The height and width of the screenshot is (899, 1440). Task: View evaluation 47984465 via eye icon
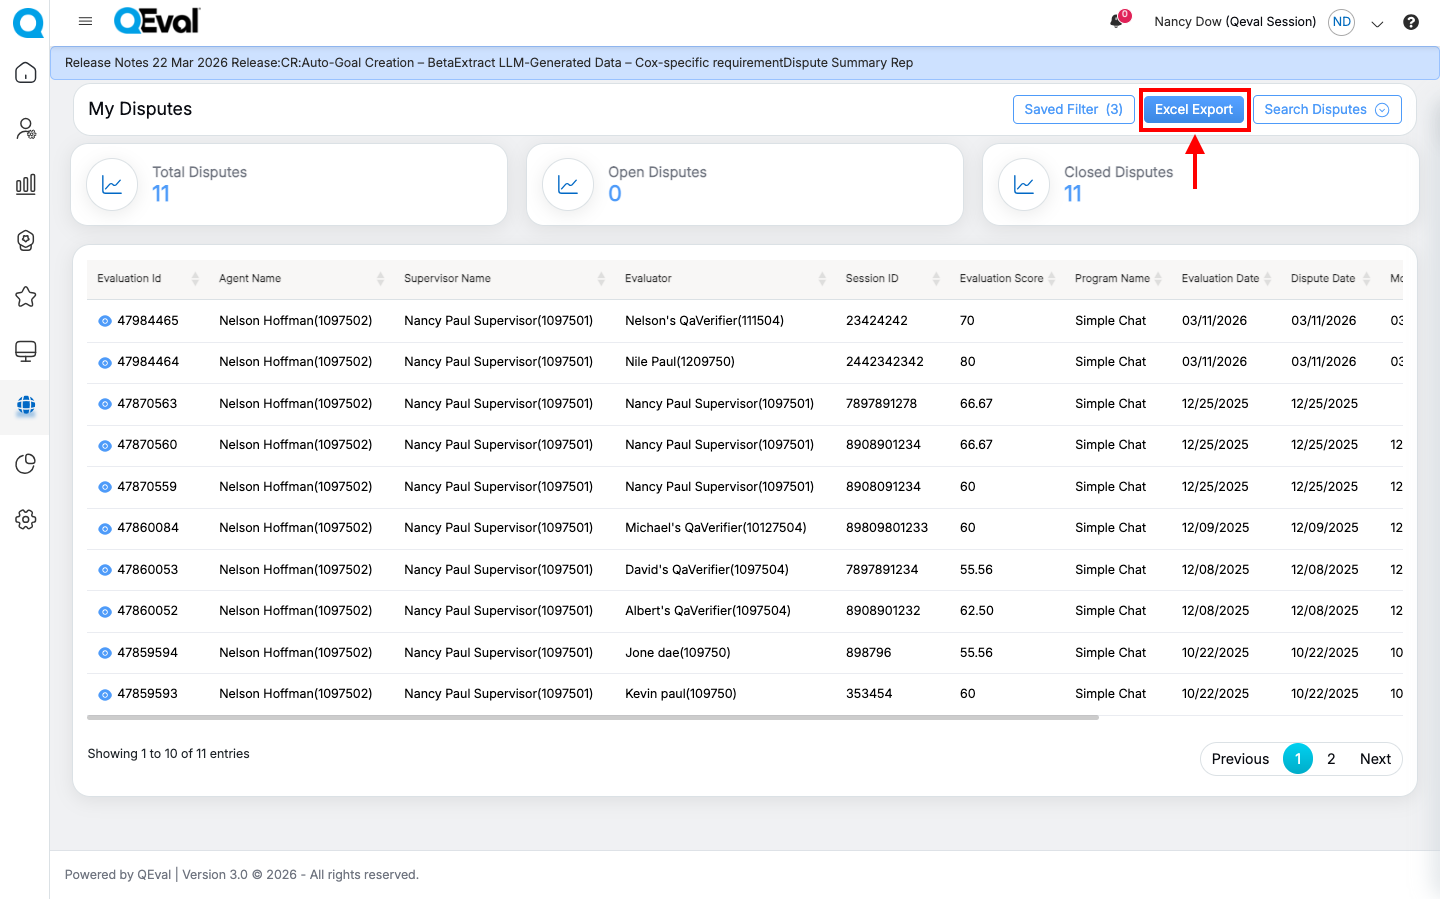(x=105, y=321)
